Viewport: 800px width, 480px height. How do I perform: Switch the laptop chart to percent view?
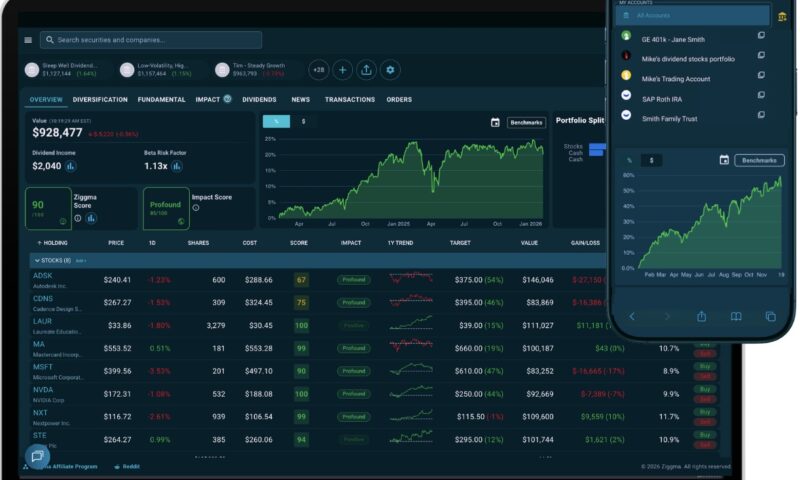tap(276, 121)
